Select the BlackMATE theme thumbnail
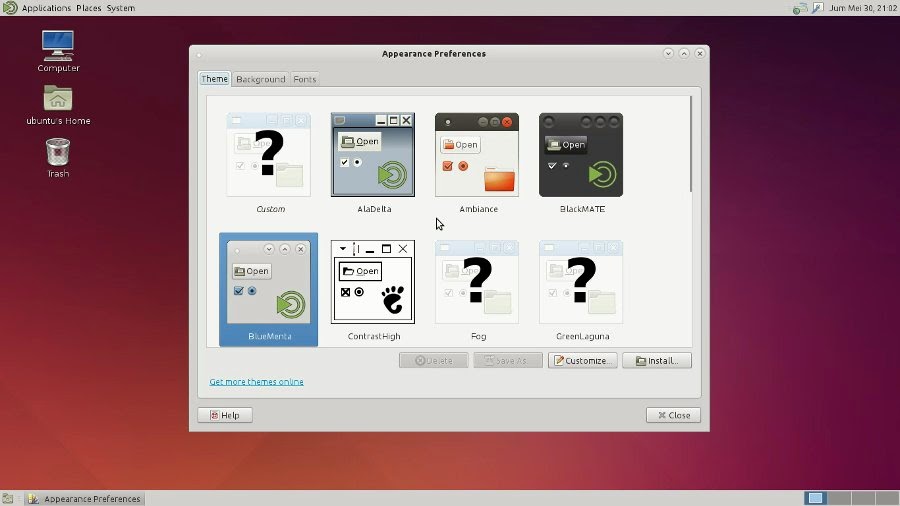Screen dimensions: 900x506 581,155
